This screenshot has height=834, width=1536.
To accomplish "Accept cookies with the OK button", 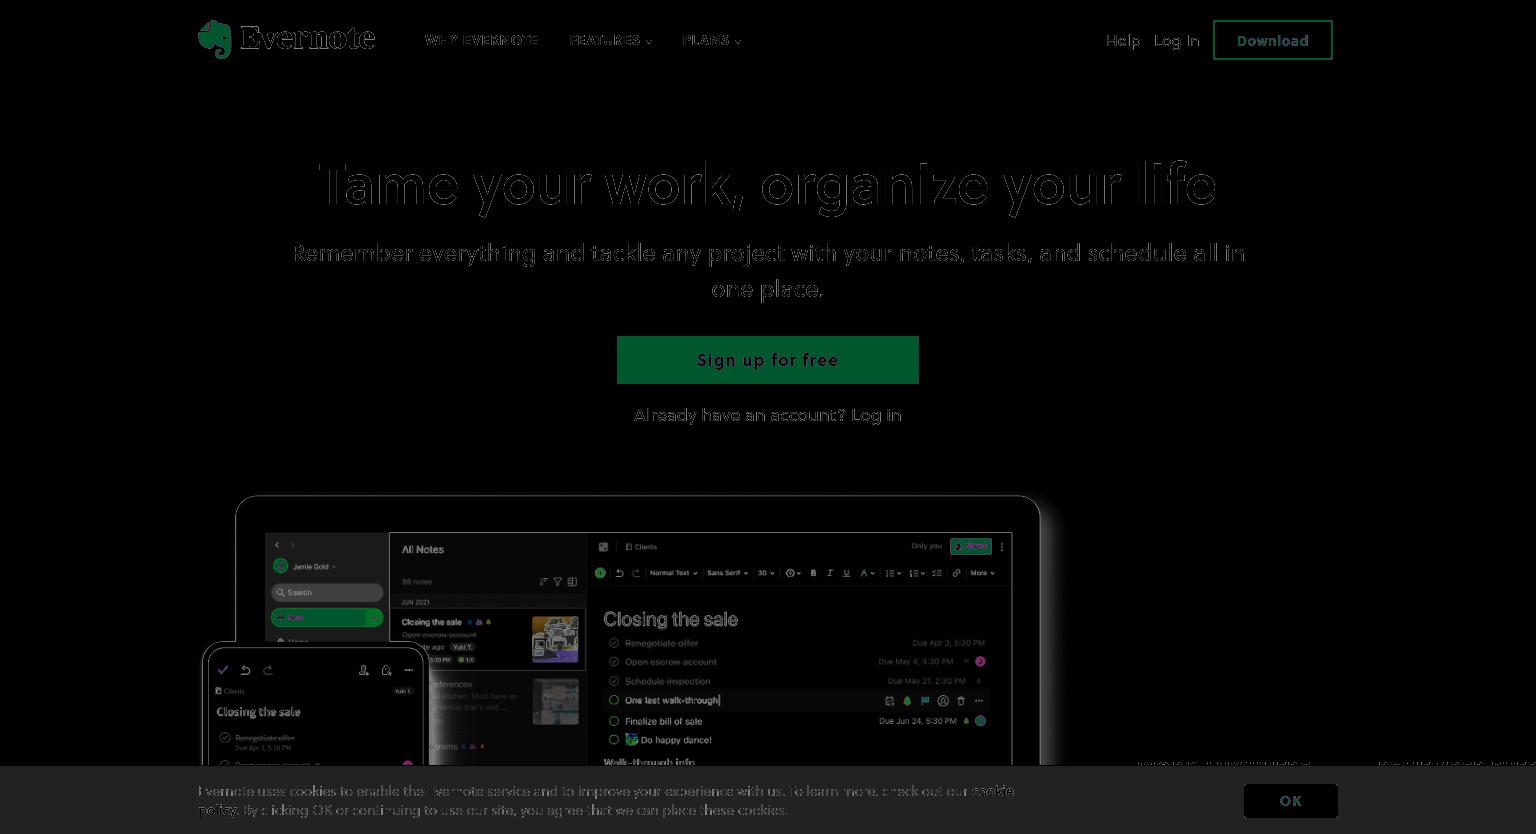I will point(1290,801).
